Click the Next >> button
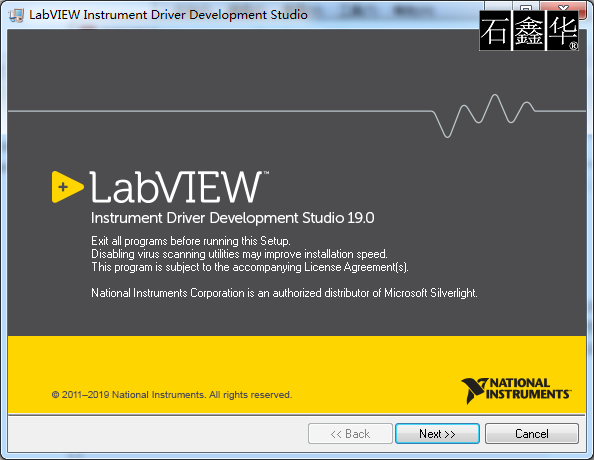The image size is (594, 460). coord(437,433)
